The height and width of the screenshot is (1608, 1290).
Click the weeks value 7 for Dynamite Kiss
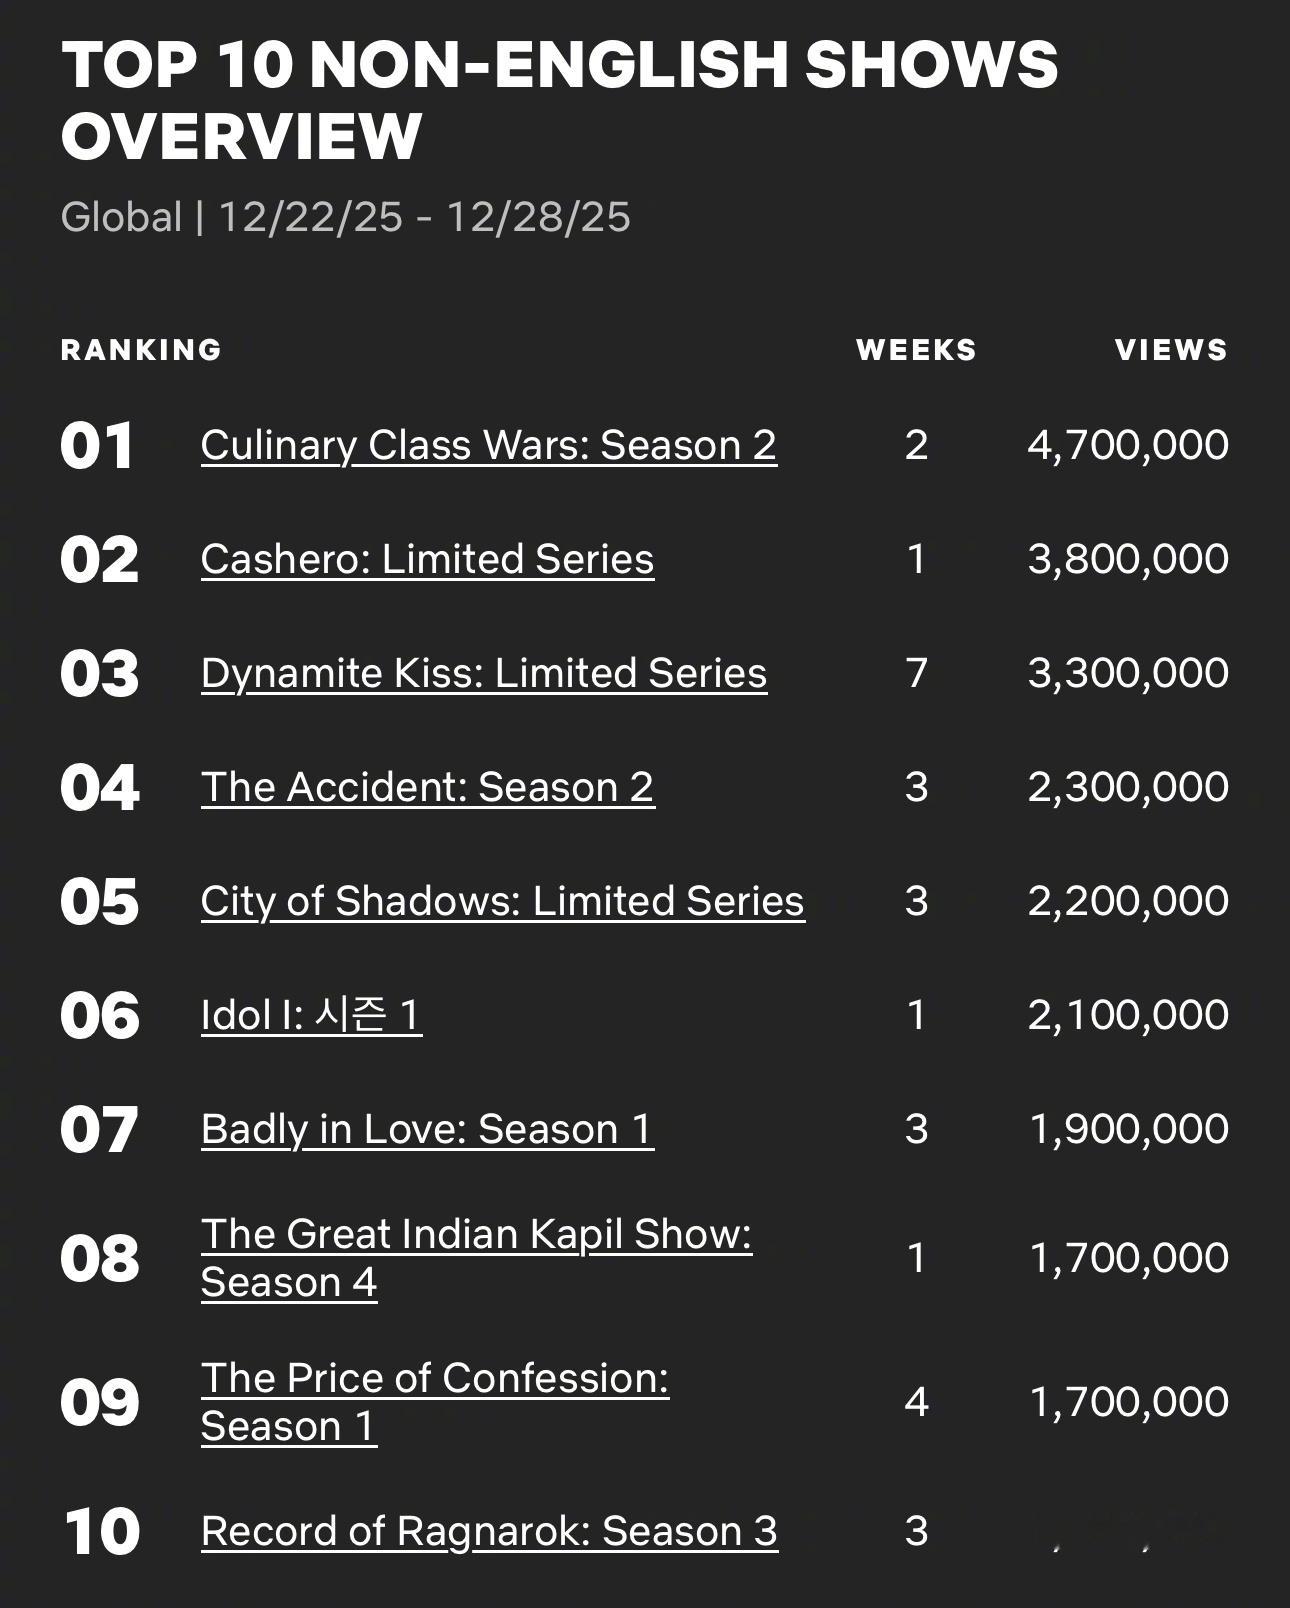tap(916, 674)
